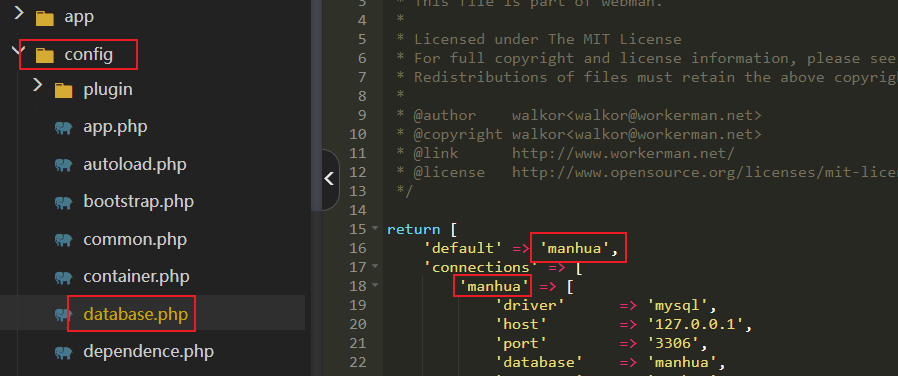
Task: Click the return keyword on line 15
Action: coord(413,229)
